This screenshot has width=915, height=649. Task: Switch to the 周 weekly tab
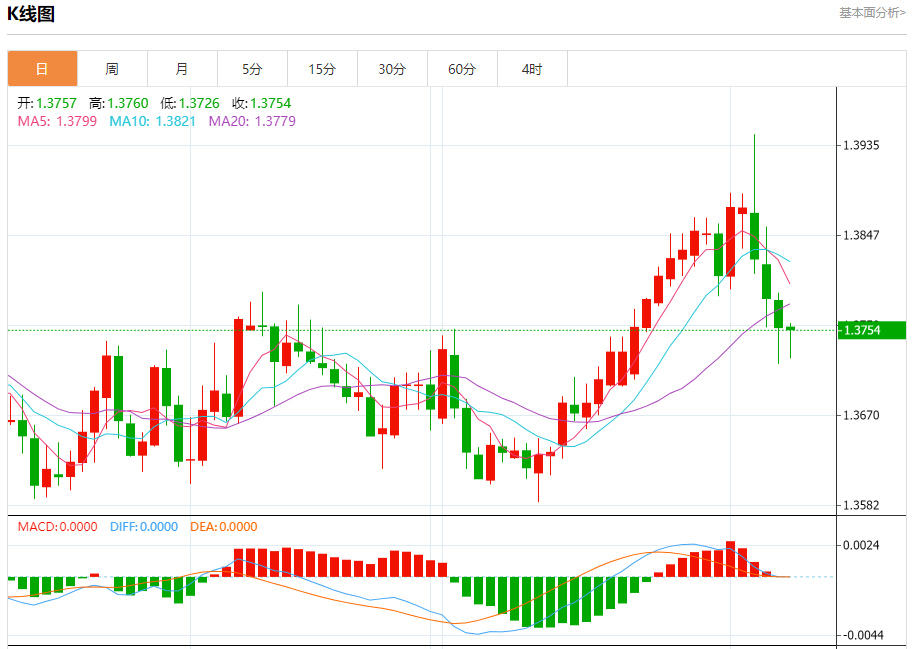(x=112, y=69)
